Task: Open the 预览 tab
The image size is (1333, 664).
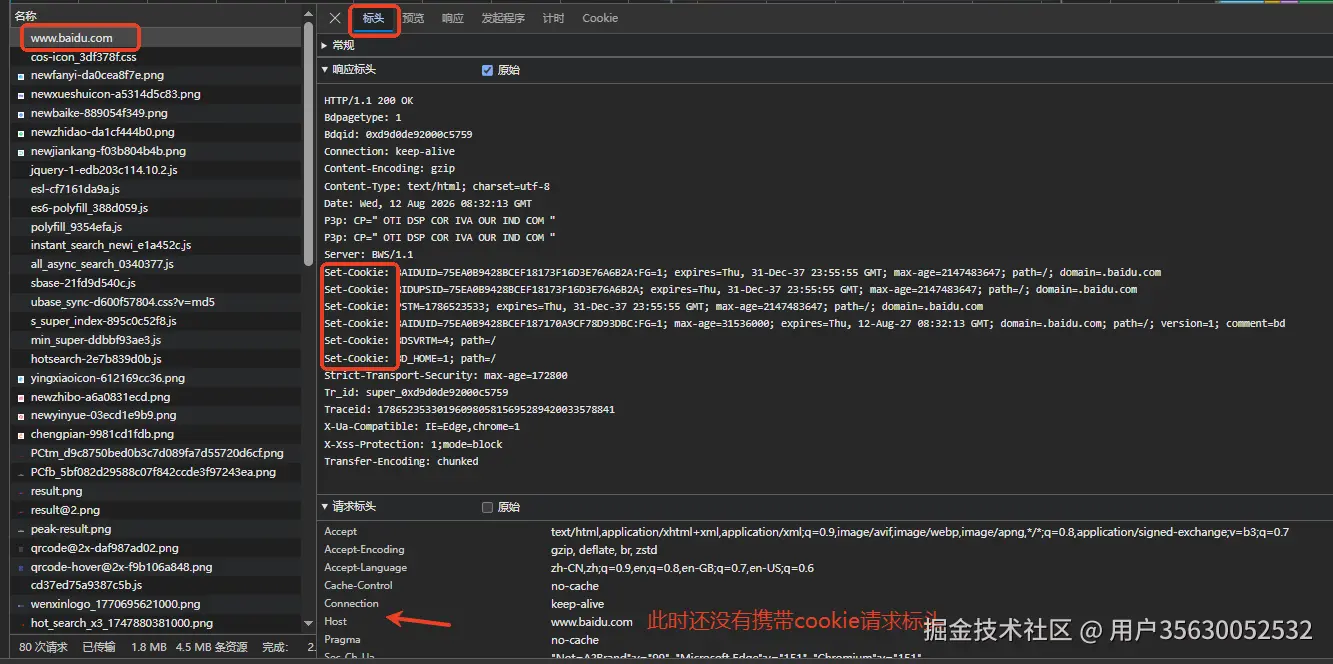Action: (413, 18)
